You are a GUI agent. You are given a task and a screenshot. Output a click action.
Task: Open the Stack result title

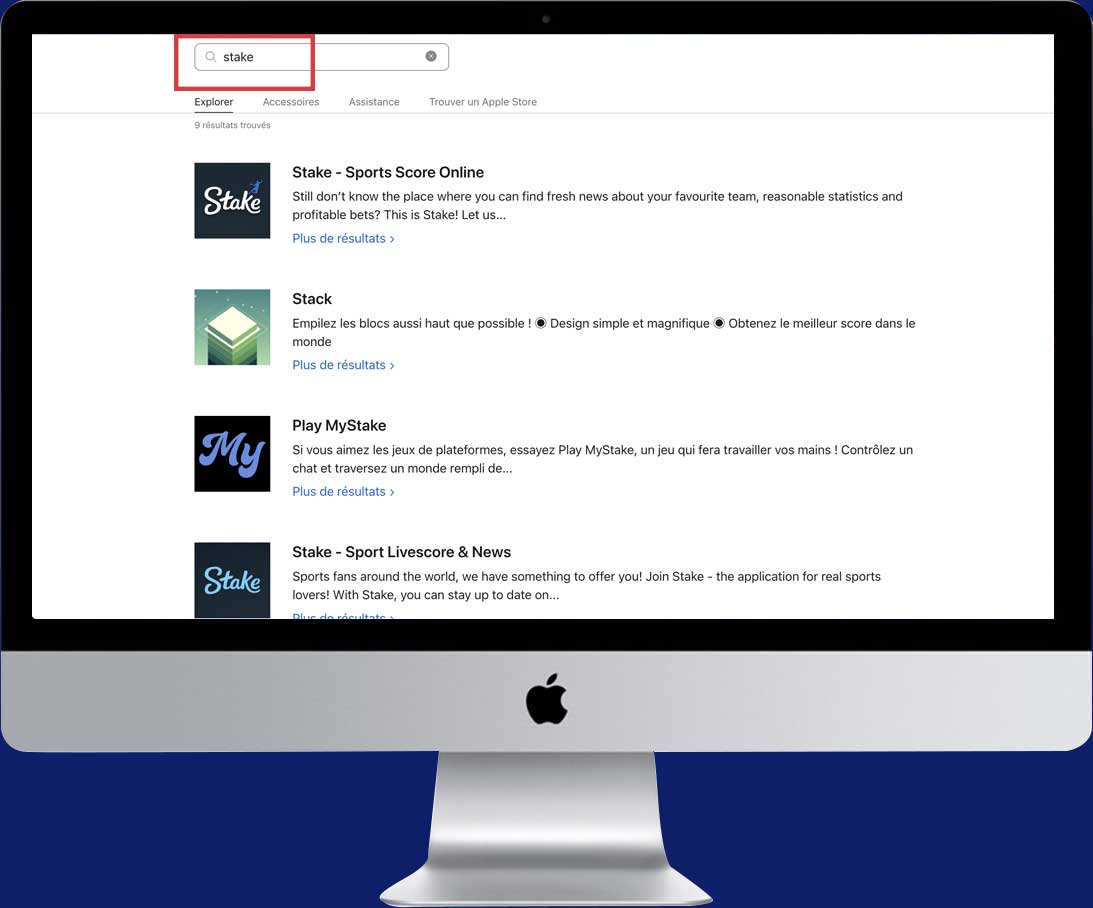(x=312, y=299)
